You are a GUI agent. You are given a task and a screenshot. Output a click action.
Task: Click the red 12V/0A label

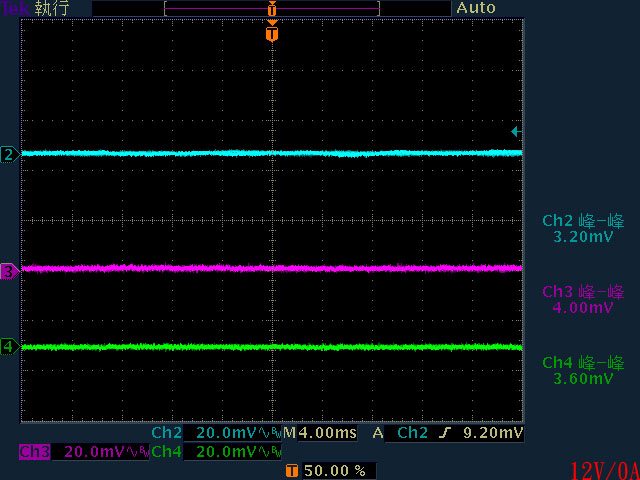[604, 470]
